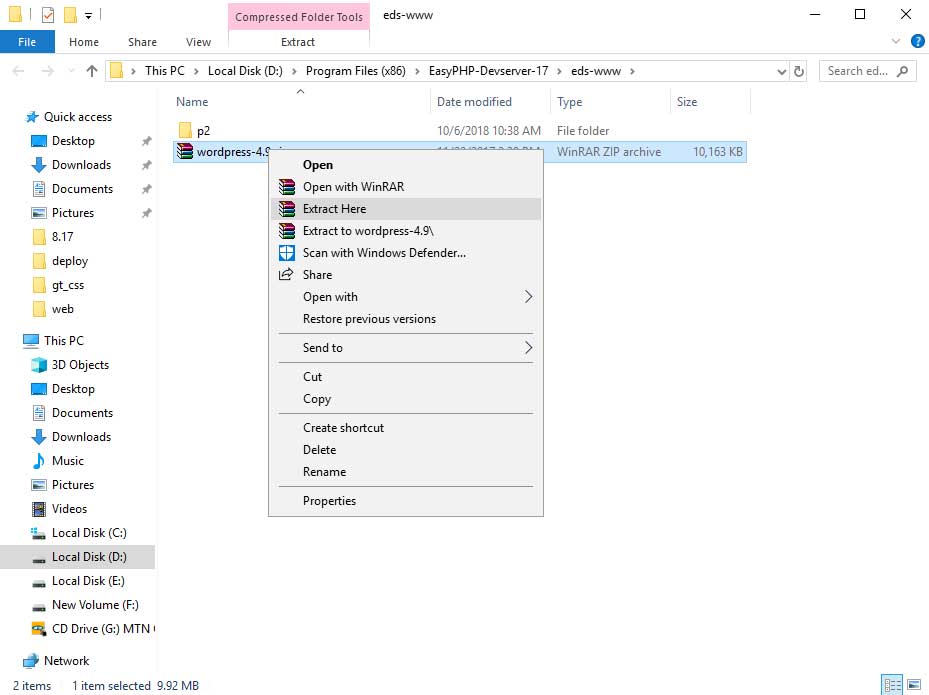
Task: Choose Open with WinRAR option
Action: (406, 187)
